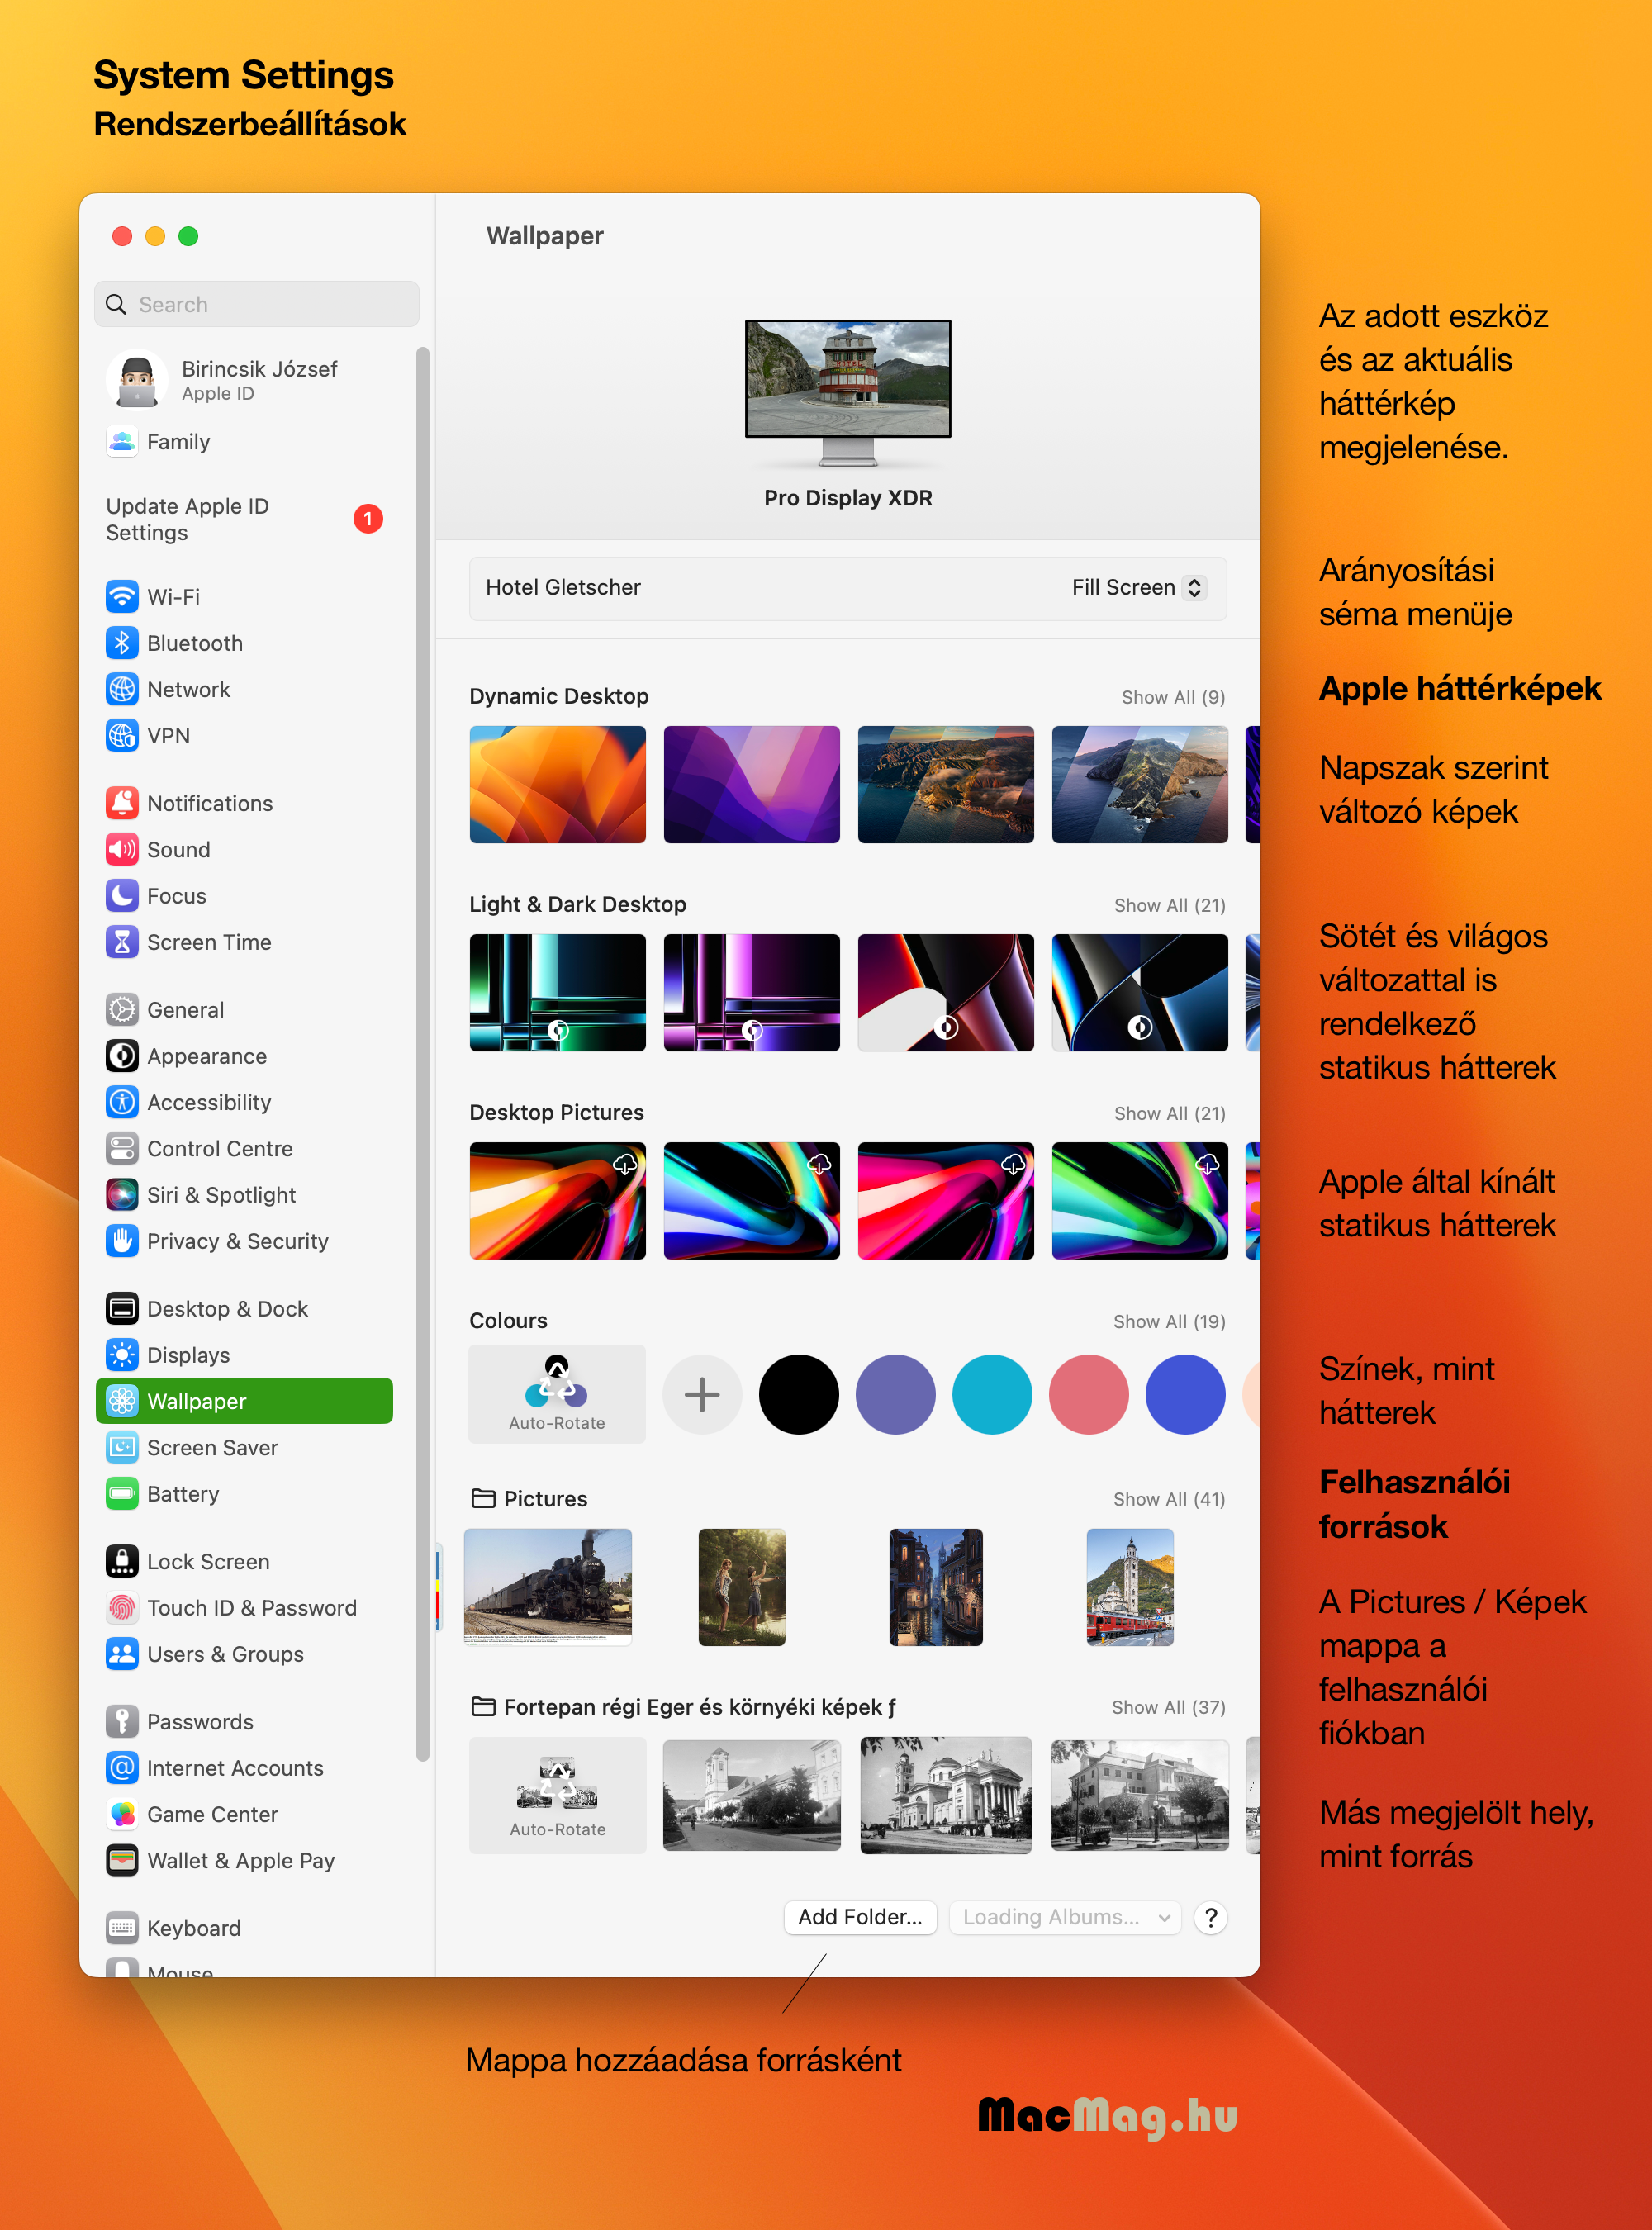This screenshot has width=1652, height=2230.
Task: Choose Catalina island dynamic wallpaper
Action: pyautogui.click(x=1139, y=784)
